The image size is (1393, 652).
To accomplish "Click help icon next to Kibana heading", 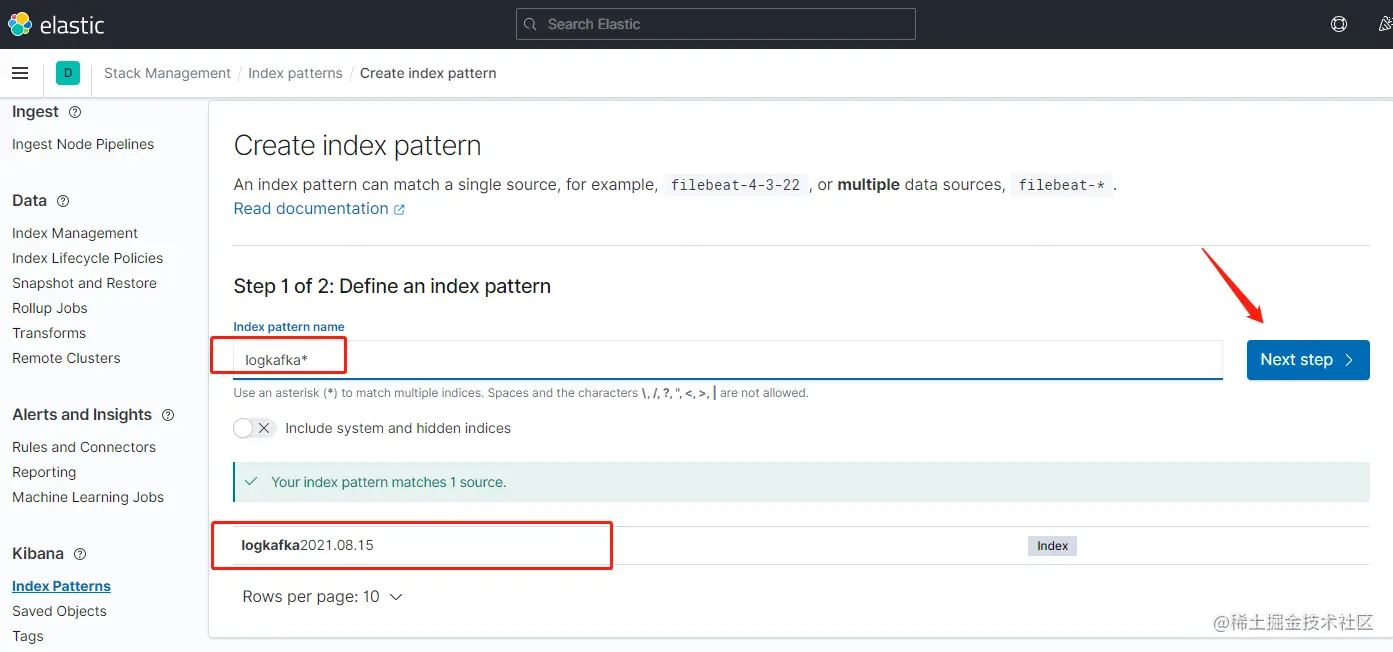I will (80, 554).
